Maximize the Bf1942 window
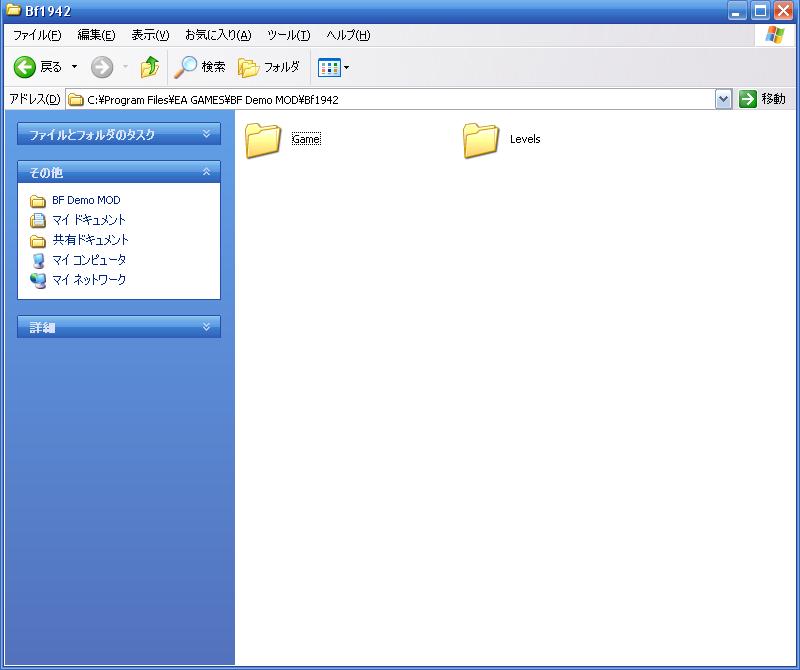The height and width of the screenshot is (670, 800). [x=760, y=11]
